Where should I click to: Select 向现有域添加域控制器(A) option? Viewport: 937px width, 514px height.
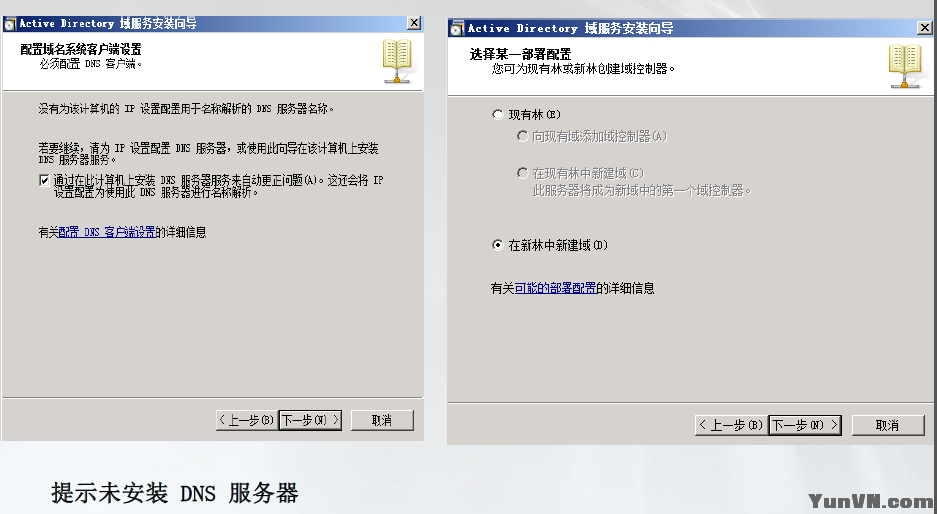tap(522, 136)
